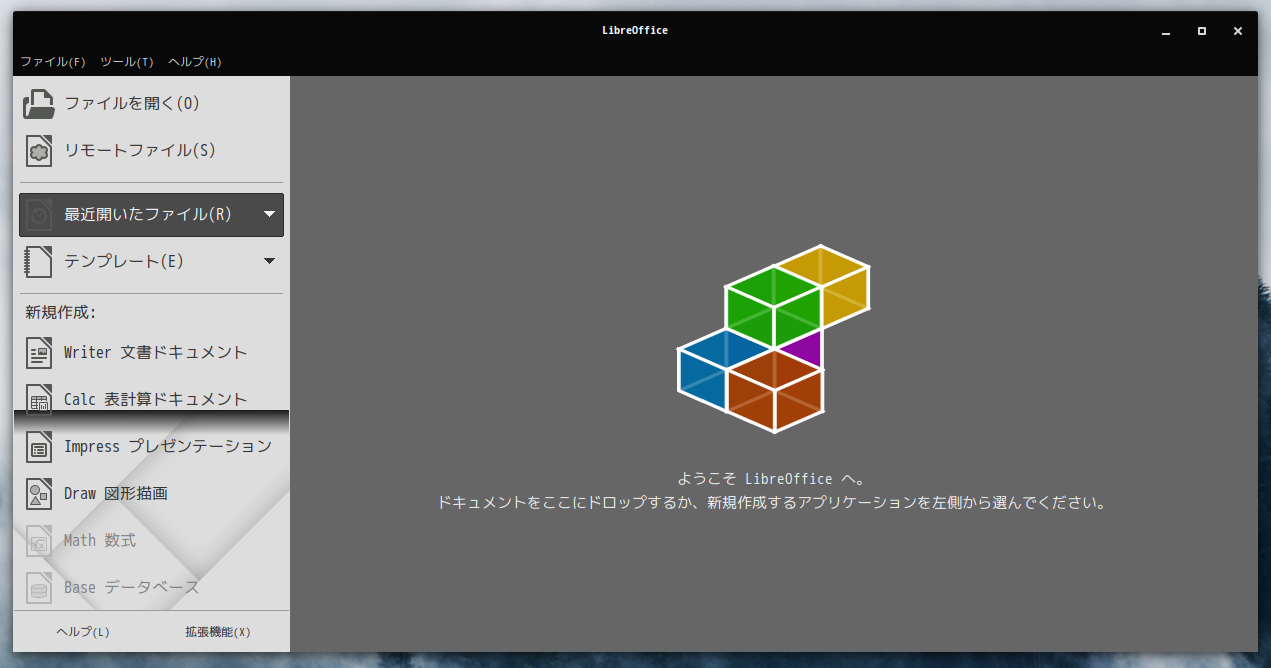Click the LibreOffice window title

coord(635,30)
